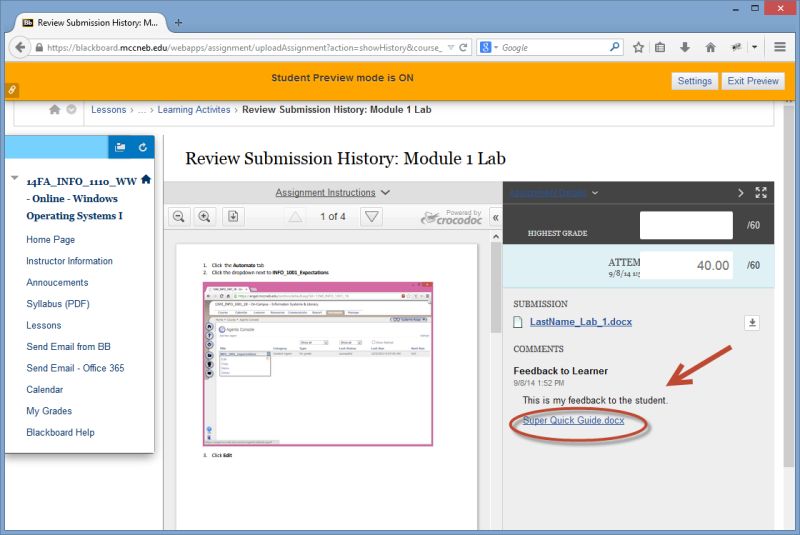Image resolution: width=800 pixels, height=535 pixels.
Task: Click the course home icon beside 14FA_INFO_1110_WW
Action: [146, 179]
